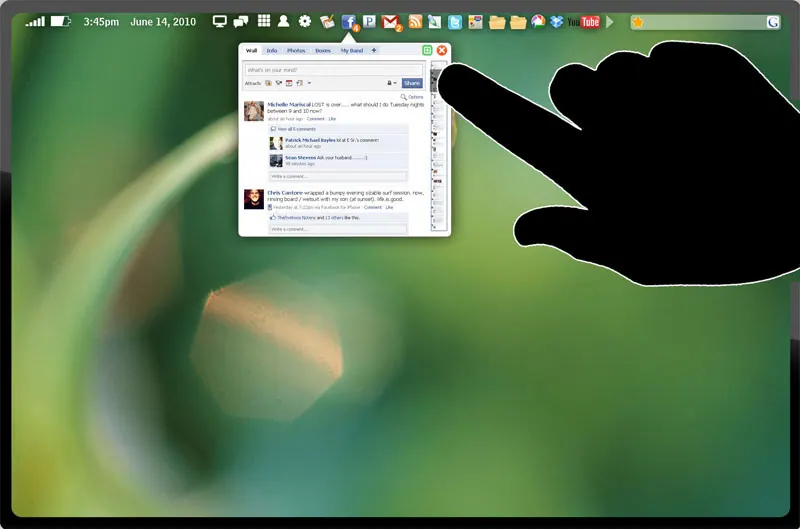800x529 pixels.
Task: Click Write a comment under Chris Cantore's post
Action: (x=338, y=230)
